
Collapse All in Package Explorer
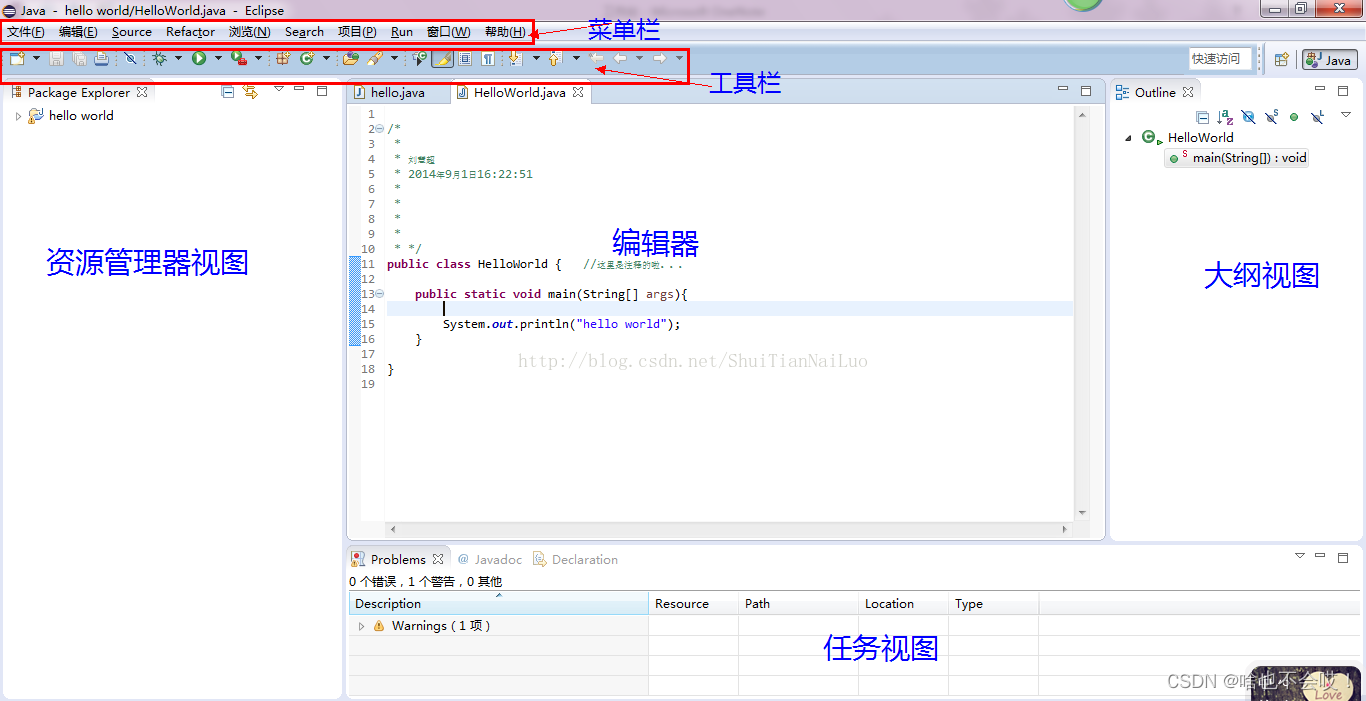(228, 92)
